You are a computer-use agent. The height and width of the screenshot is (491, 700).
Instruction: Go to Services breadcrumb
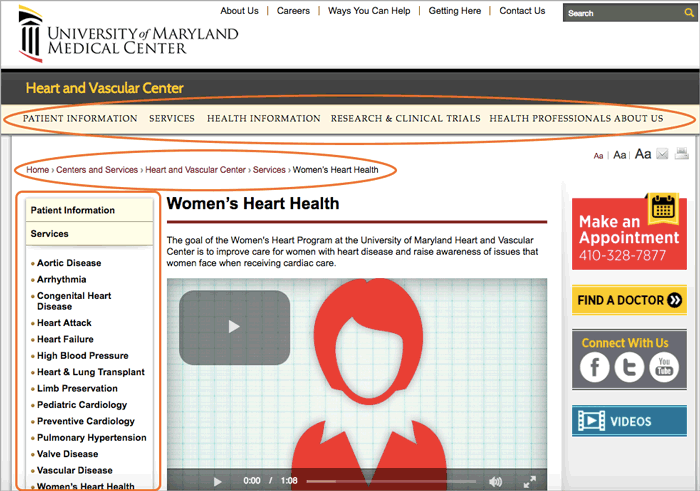coord(269,170)
